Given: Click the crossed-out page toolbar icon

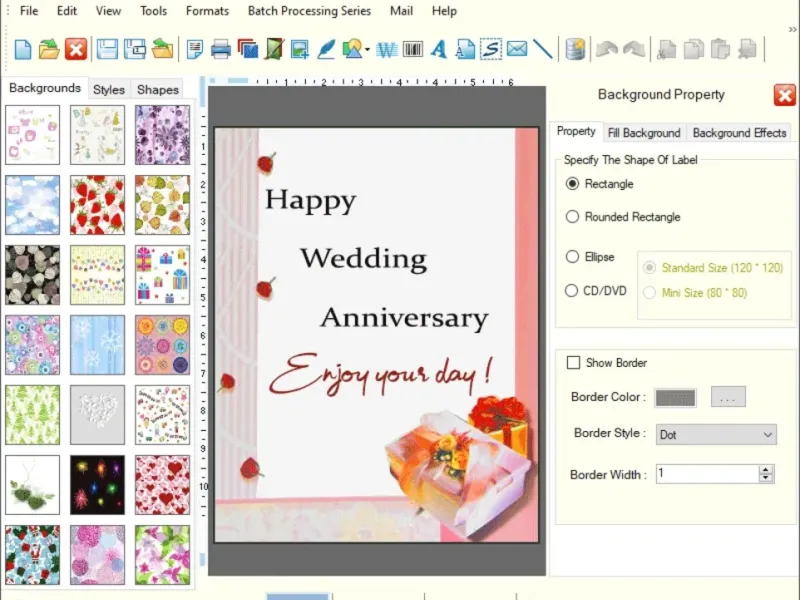Looking at the screenshot, I should 274,49.
